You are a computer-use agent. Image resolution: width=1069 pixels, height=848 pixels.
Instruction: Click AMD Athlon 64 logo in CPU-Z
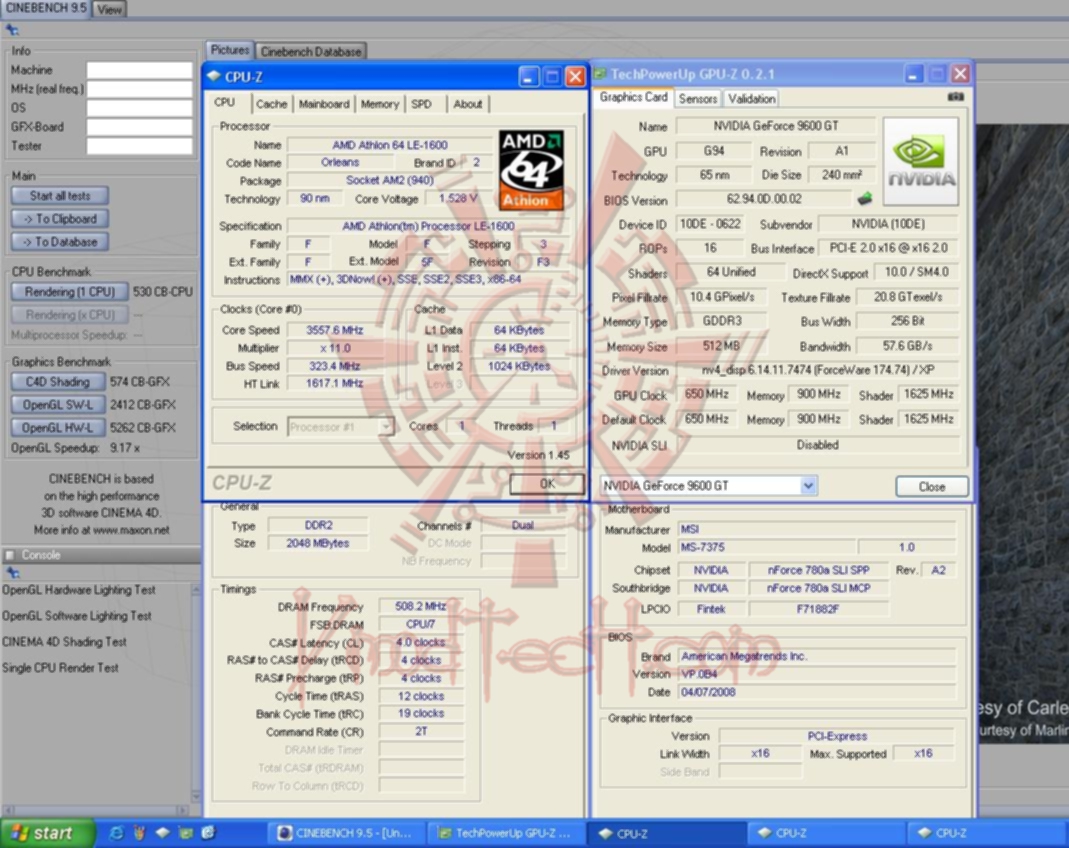[531, 170]
